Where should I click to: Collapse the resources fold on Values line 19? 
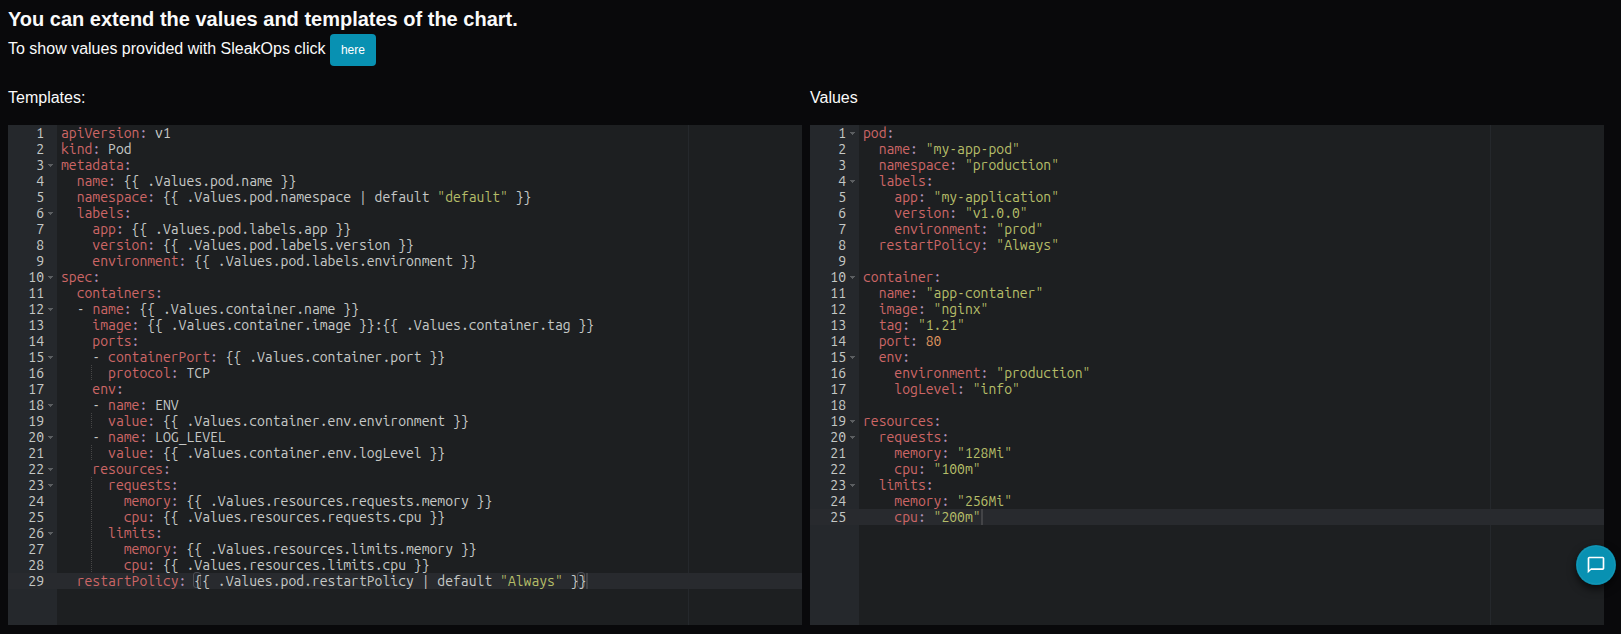click(x=853, y=421)
